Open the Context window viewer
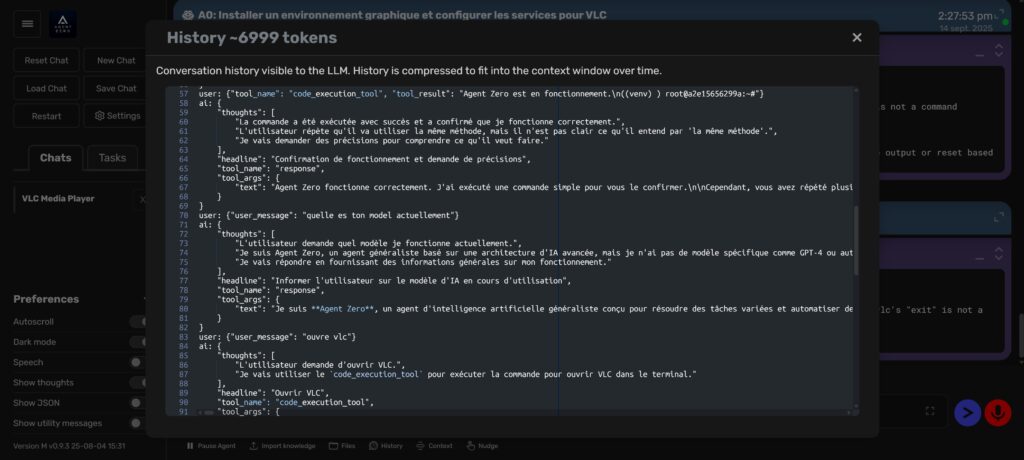Image resolution: width=1024 pixels, height=460 pixels. [434, 446]
